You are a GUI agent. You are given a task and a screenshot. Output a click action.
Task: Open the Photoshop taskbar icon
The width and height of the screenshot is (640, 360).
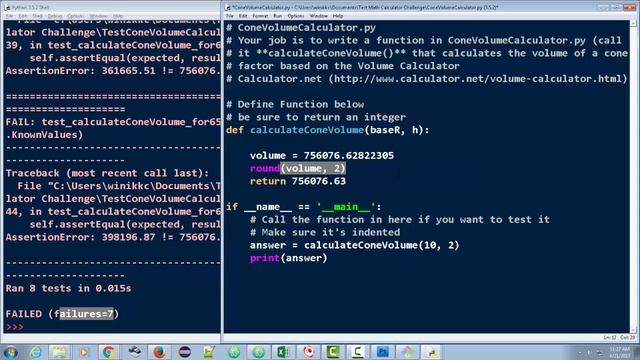[x=382, y=352]
